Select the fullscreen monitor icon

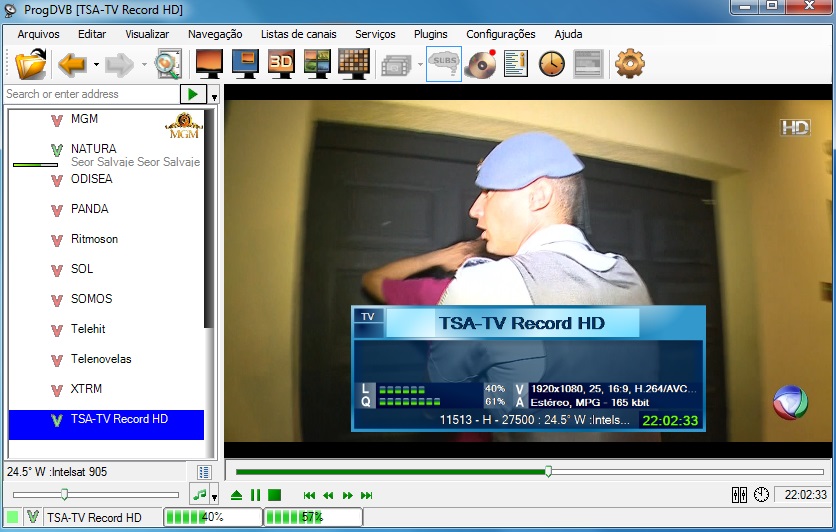coord(209,64)
